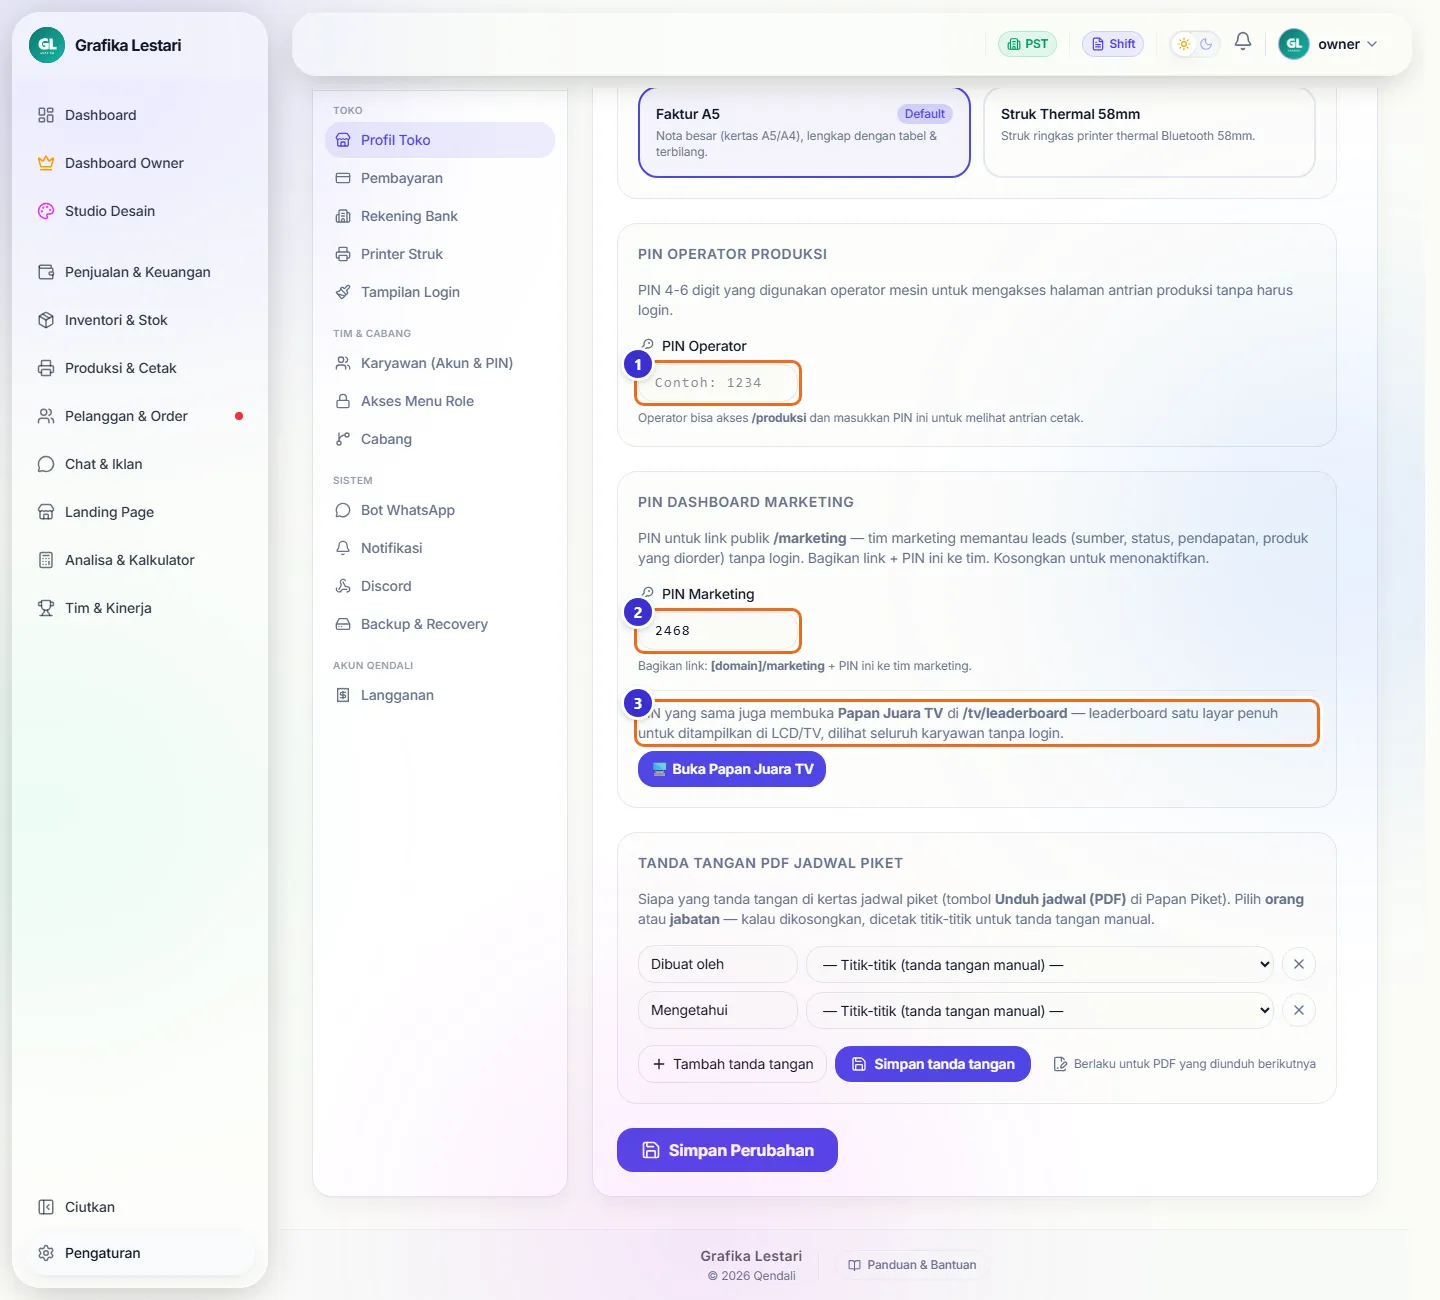Click the printer icon for Printer Struk
Image resolution: width=1440 pixels, height=1300 pixels.
click(343, 254)
